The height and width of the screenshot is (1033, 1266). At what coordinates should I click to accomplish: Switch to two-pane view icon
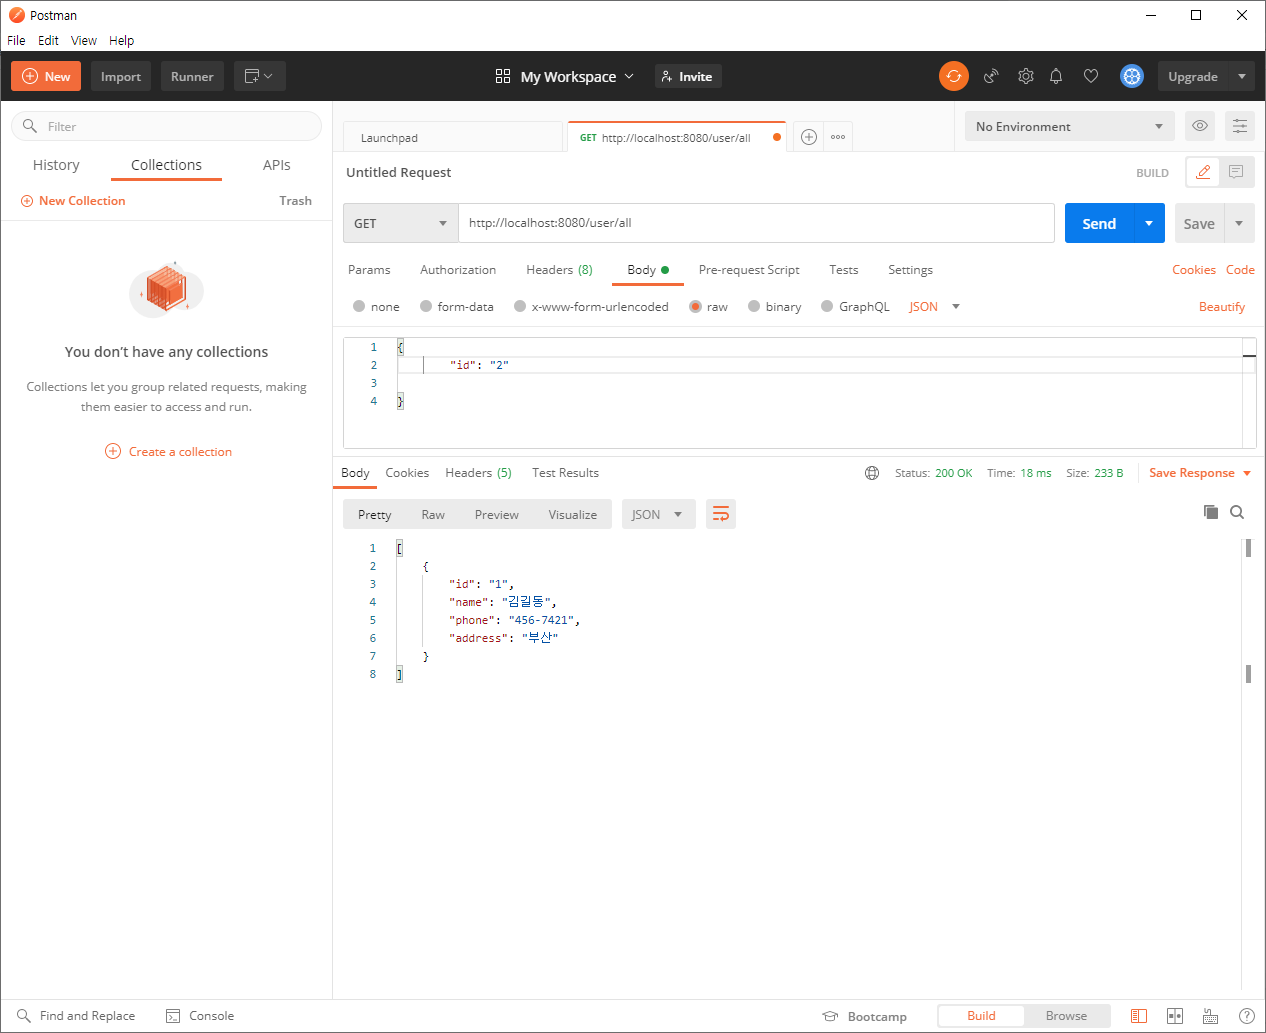[x=1175, y=1016]
